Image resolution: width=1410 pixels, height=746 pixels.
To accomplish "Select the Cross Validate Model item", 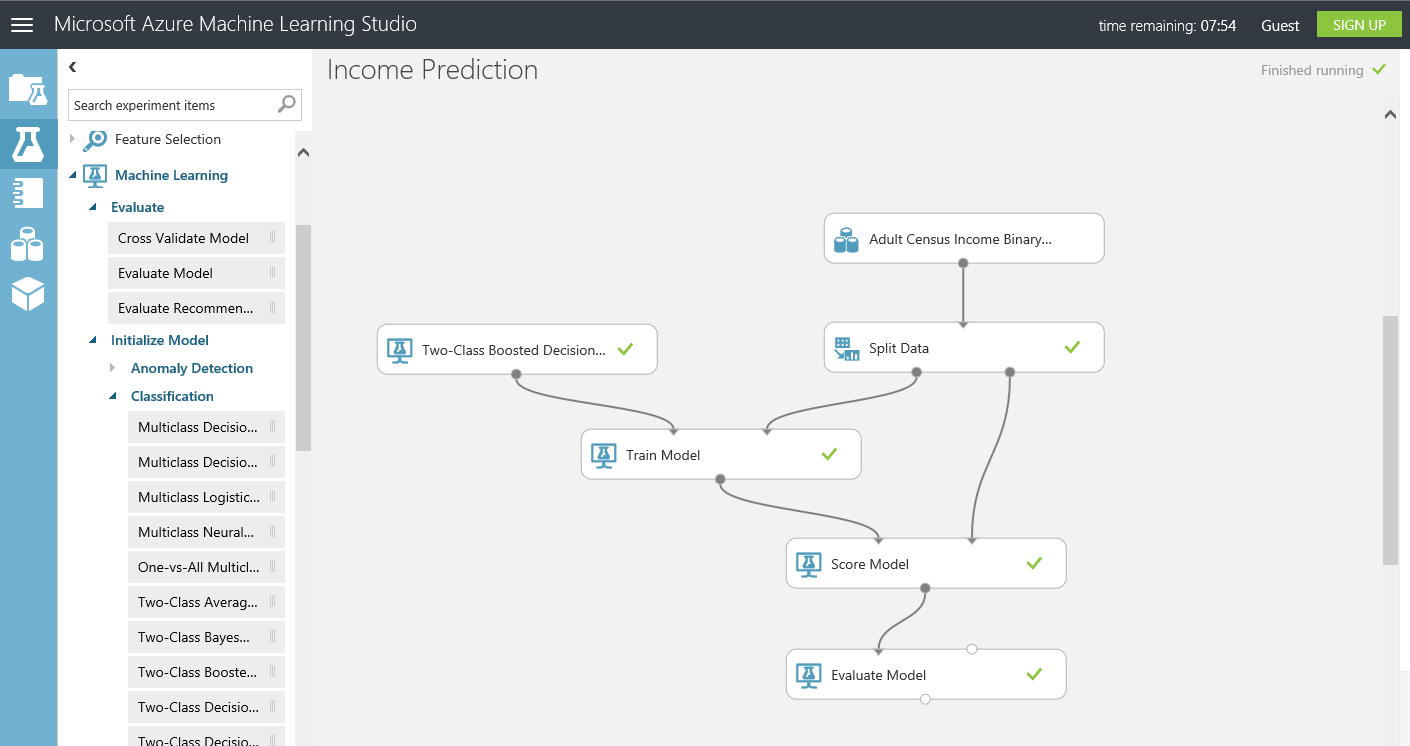I will tap(184, 238).
